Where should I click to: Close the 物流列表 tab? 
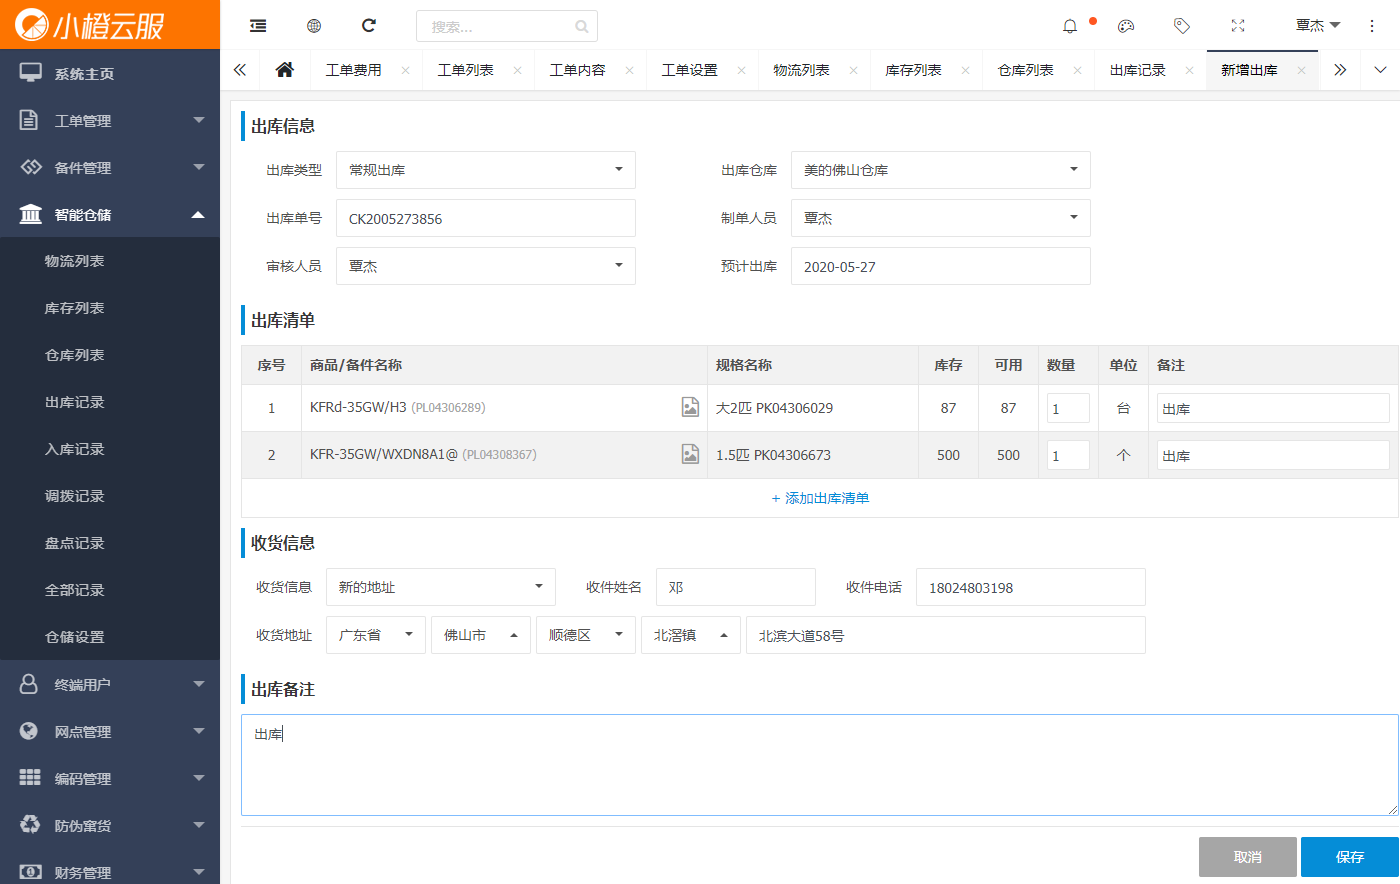853,70
